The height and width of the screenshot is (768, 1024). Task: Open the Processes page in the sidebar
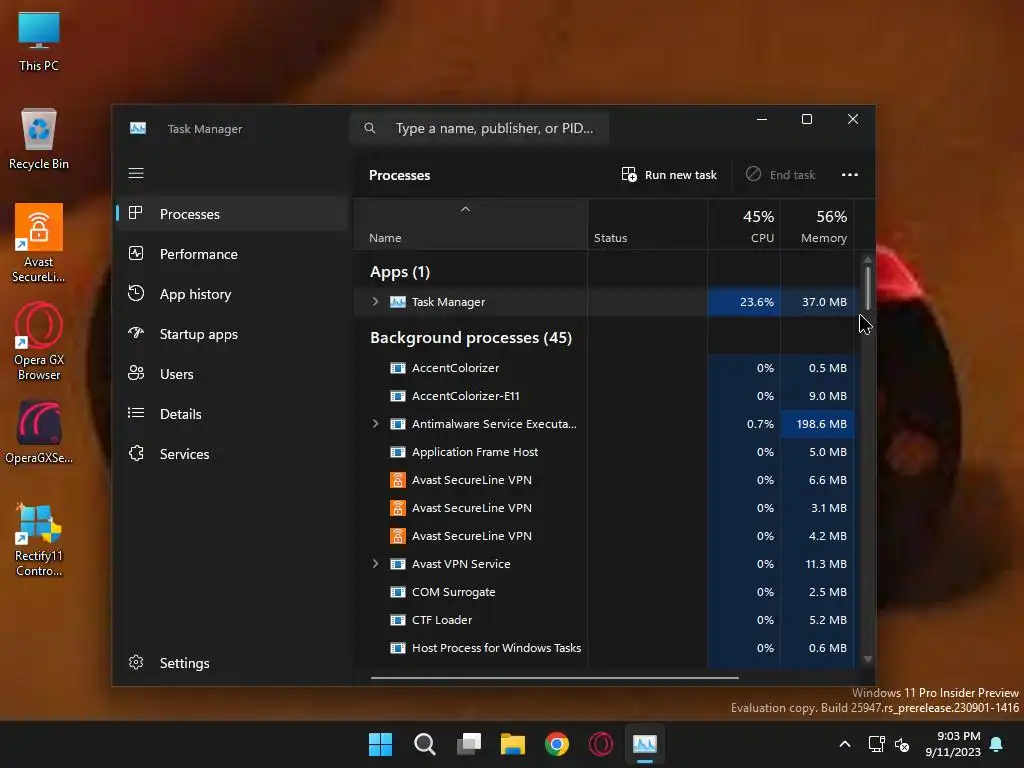(x=232, y=214)
